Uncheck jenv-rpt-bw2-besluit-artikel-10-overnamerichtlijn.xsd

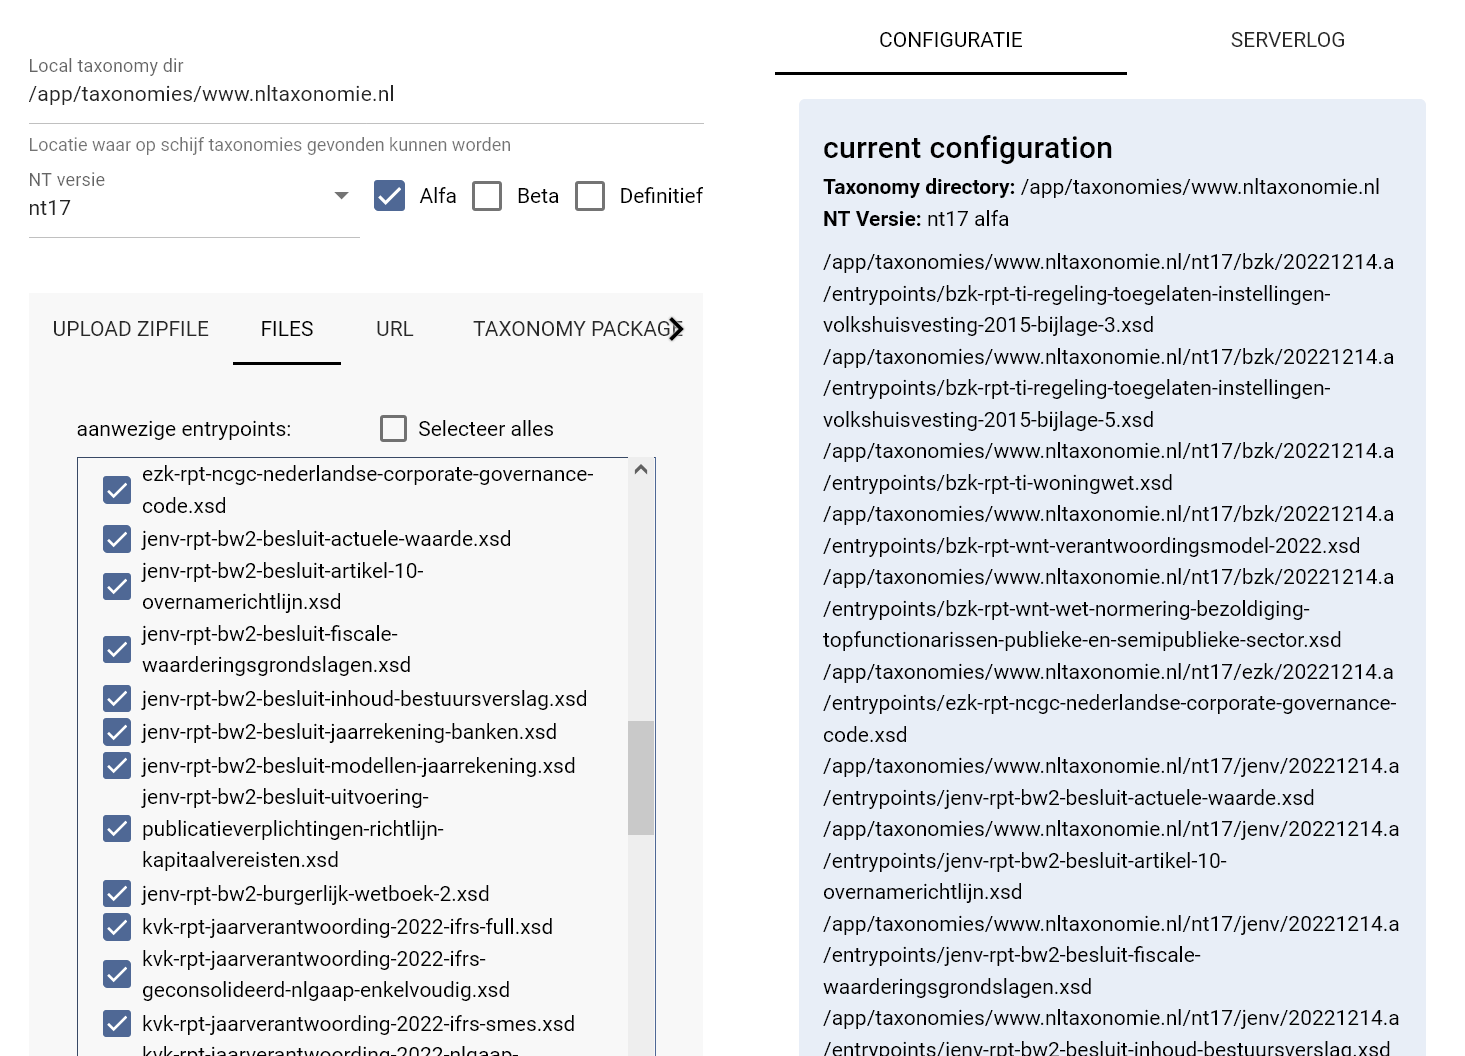pyautogui.click(x=117, y=586)
